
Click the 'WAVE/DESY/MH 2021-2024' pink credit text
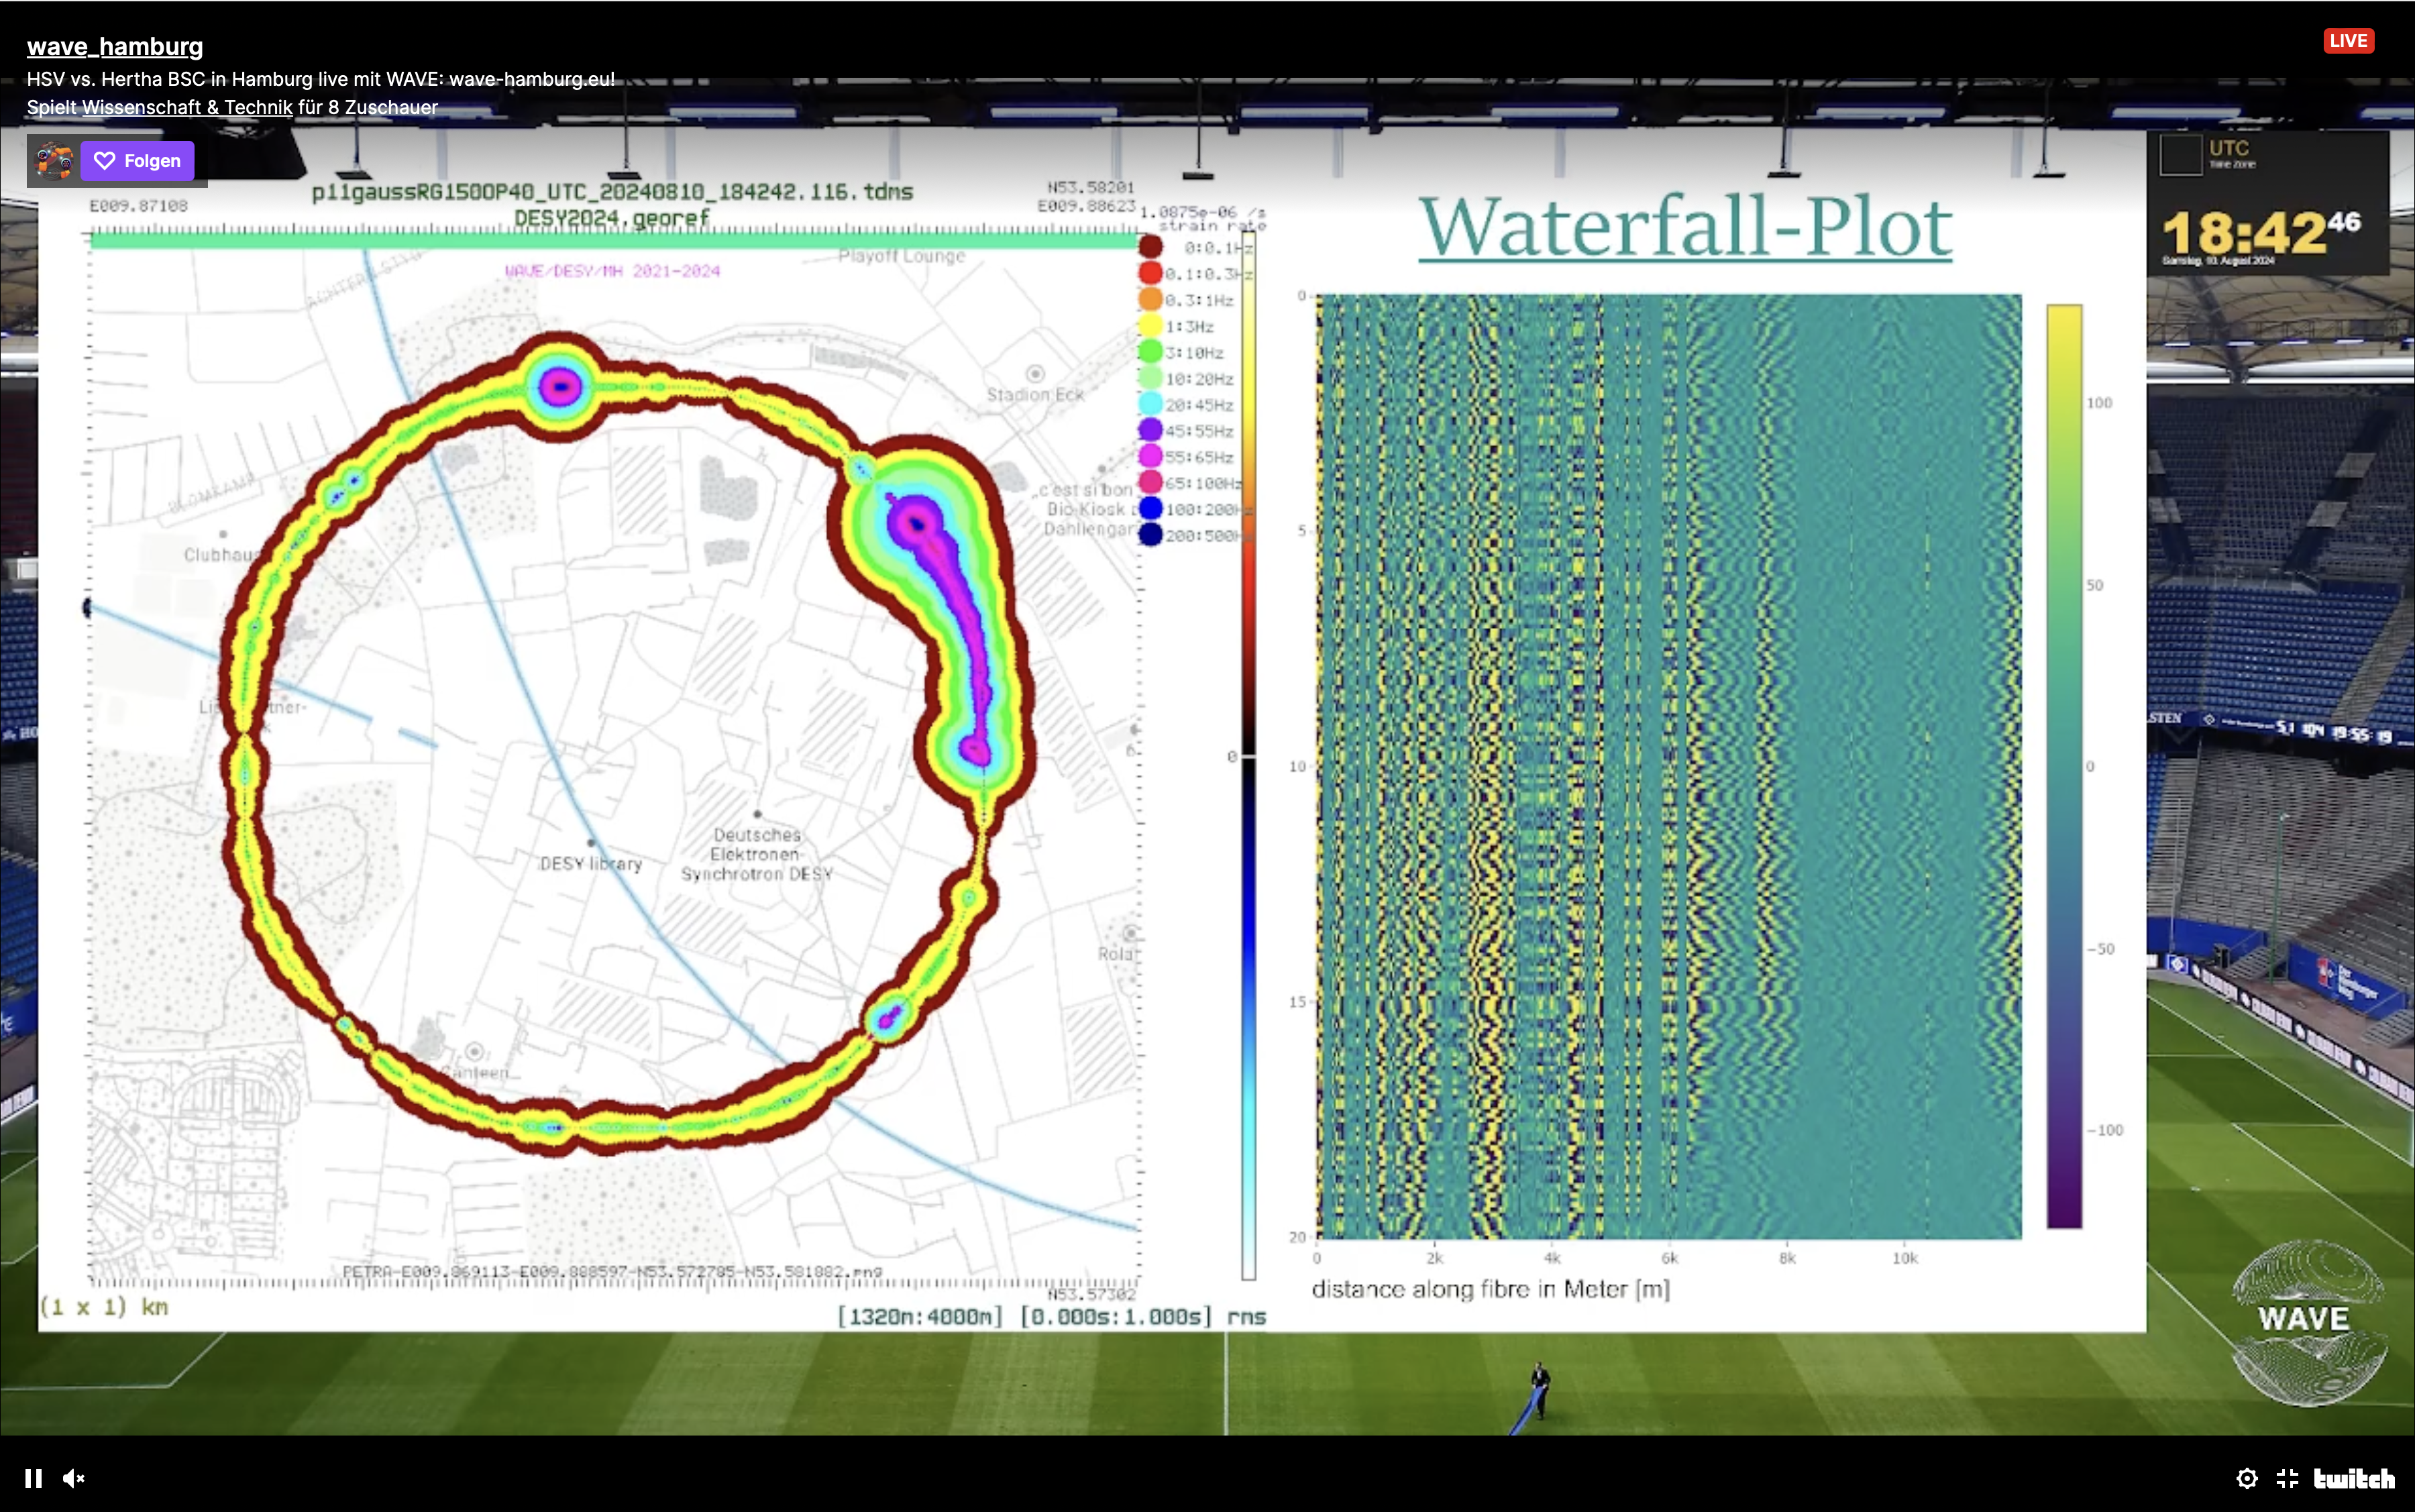tap(612, 271)
